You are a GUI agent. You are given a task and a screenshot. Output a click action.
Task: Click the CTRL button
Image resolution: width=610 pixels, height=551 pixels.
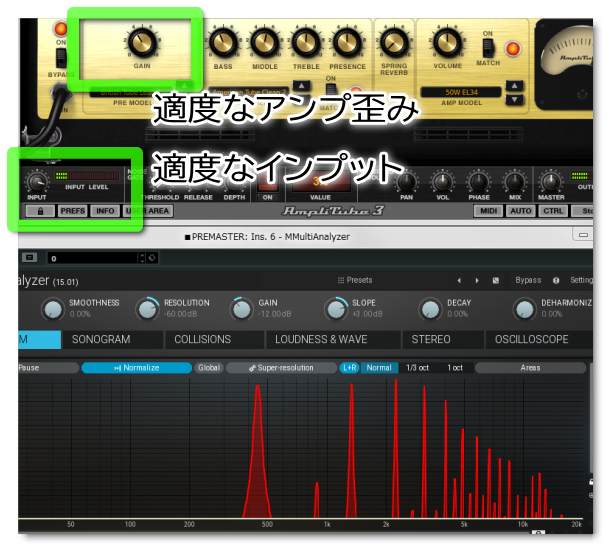click(553, 211)
